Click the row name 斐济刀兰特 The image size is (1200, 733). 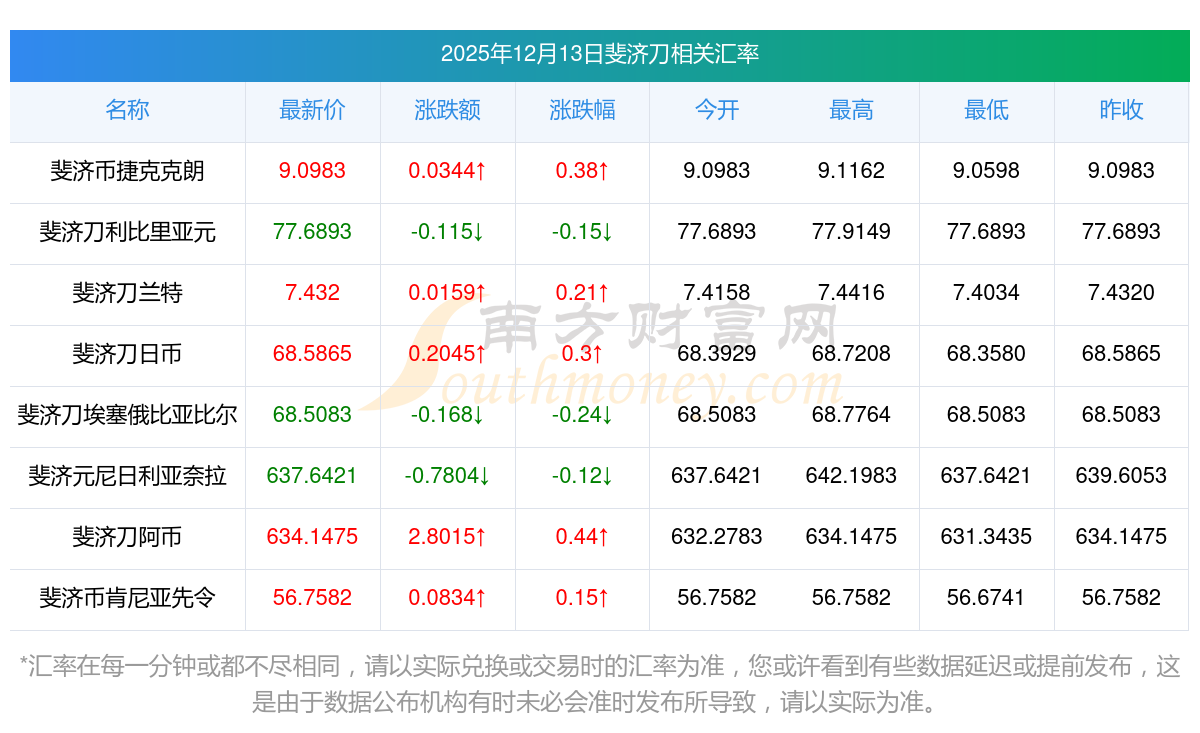pos(127,293)
